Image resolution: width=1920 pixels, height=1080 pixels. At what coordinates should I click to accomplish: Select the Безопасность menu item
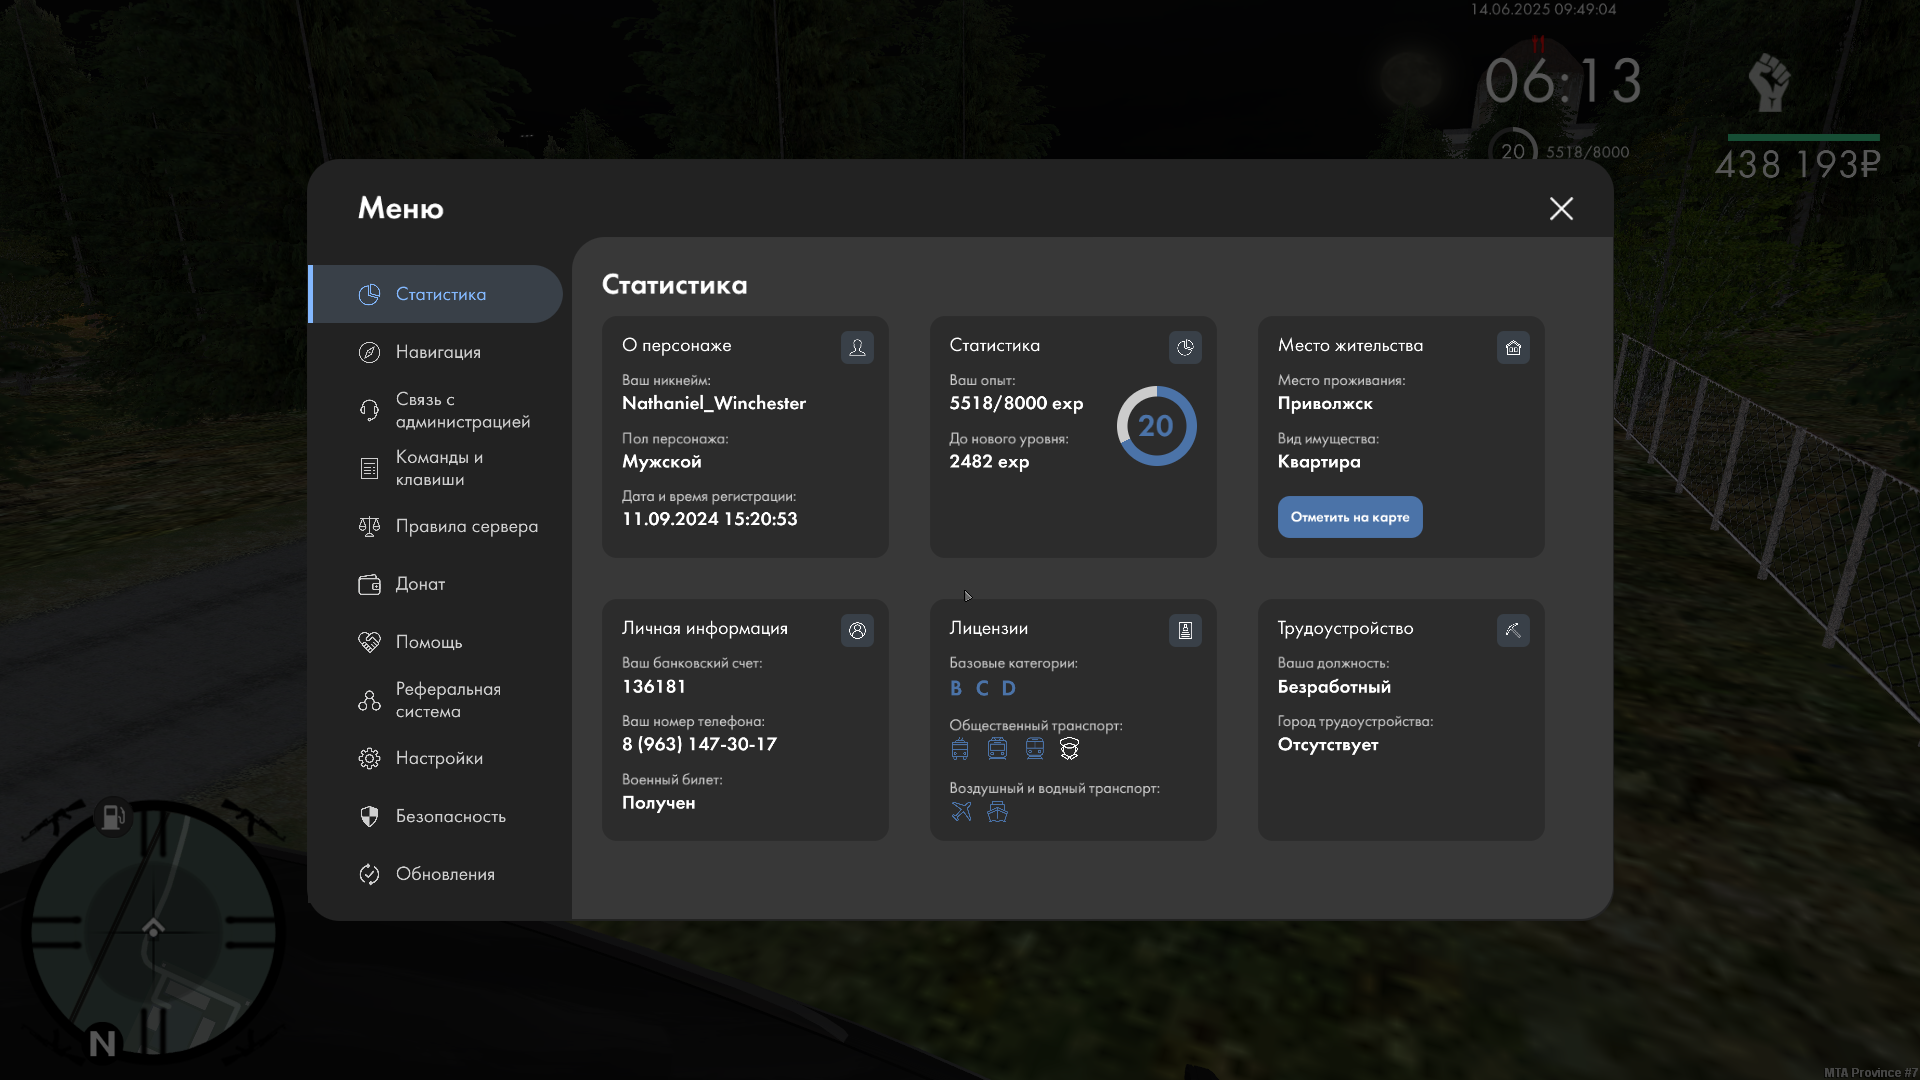436,816
